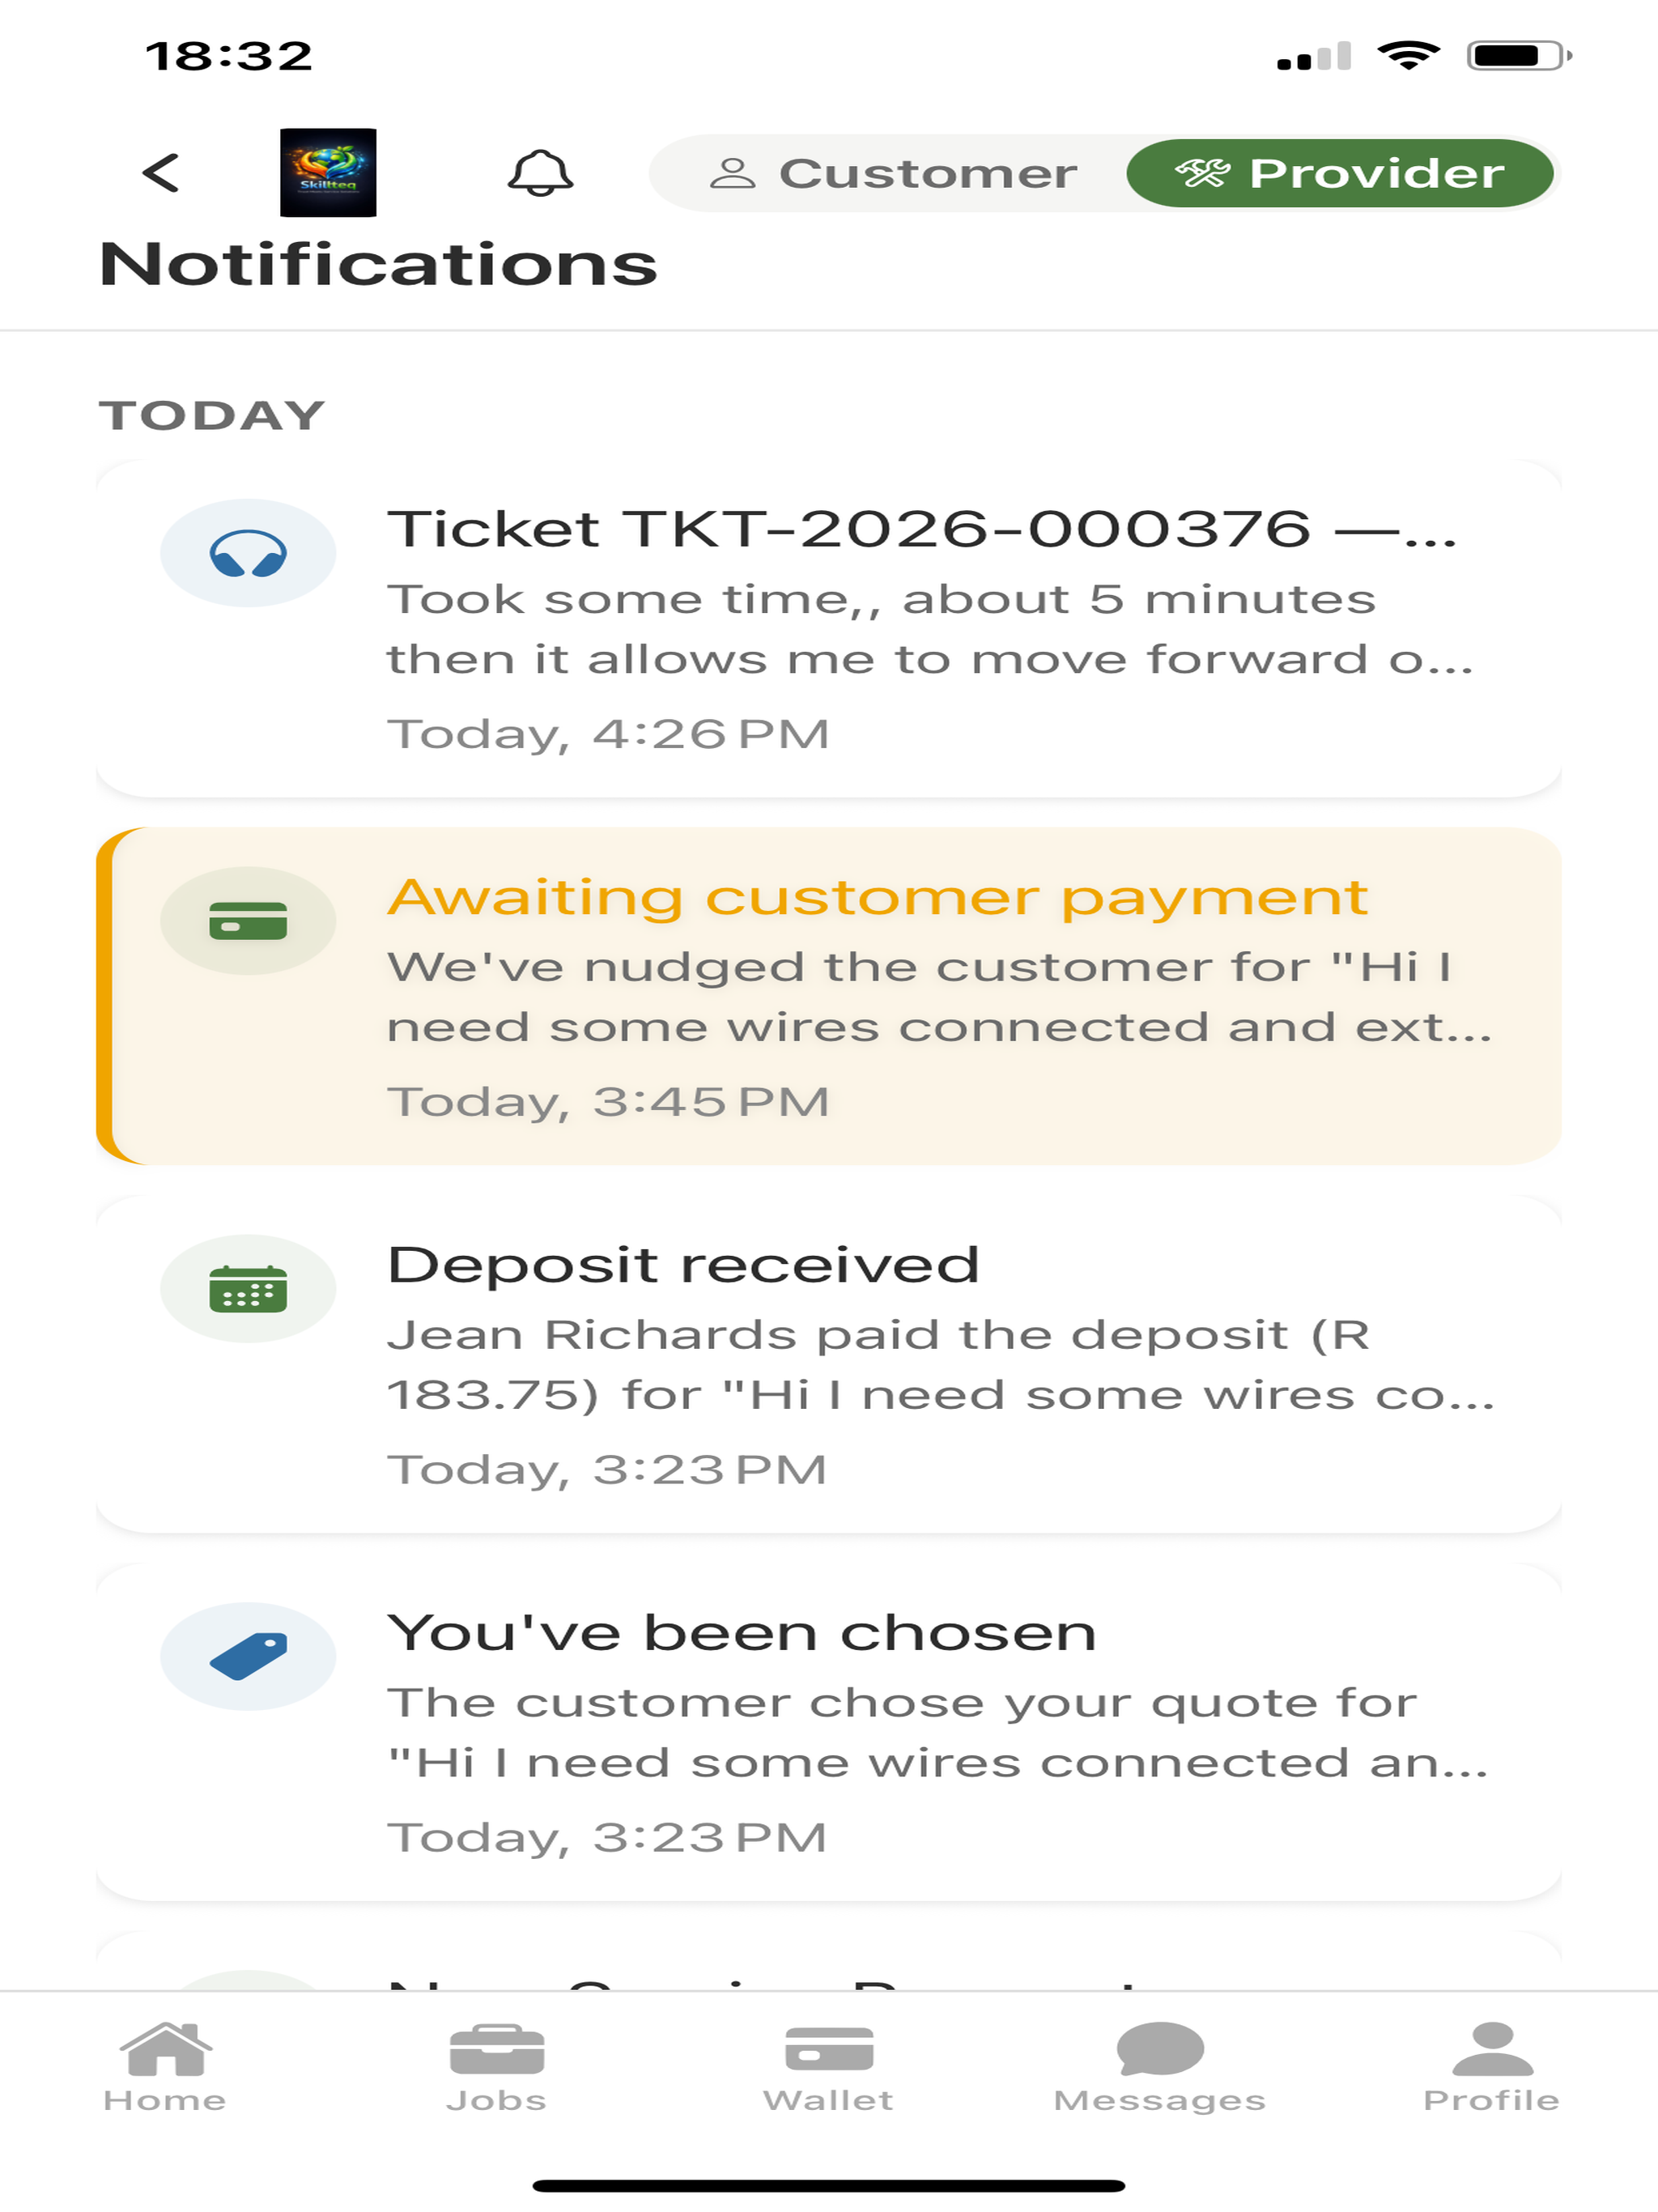Tap the partially visible bottom notification card
The image size is (1658, 2212).
coord(828,1961)
